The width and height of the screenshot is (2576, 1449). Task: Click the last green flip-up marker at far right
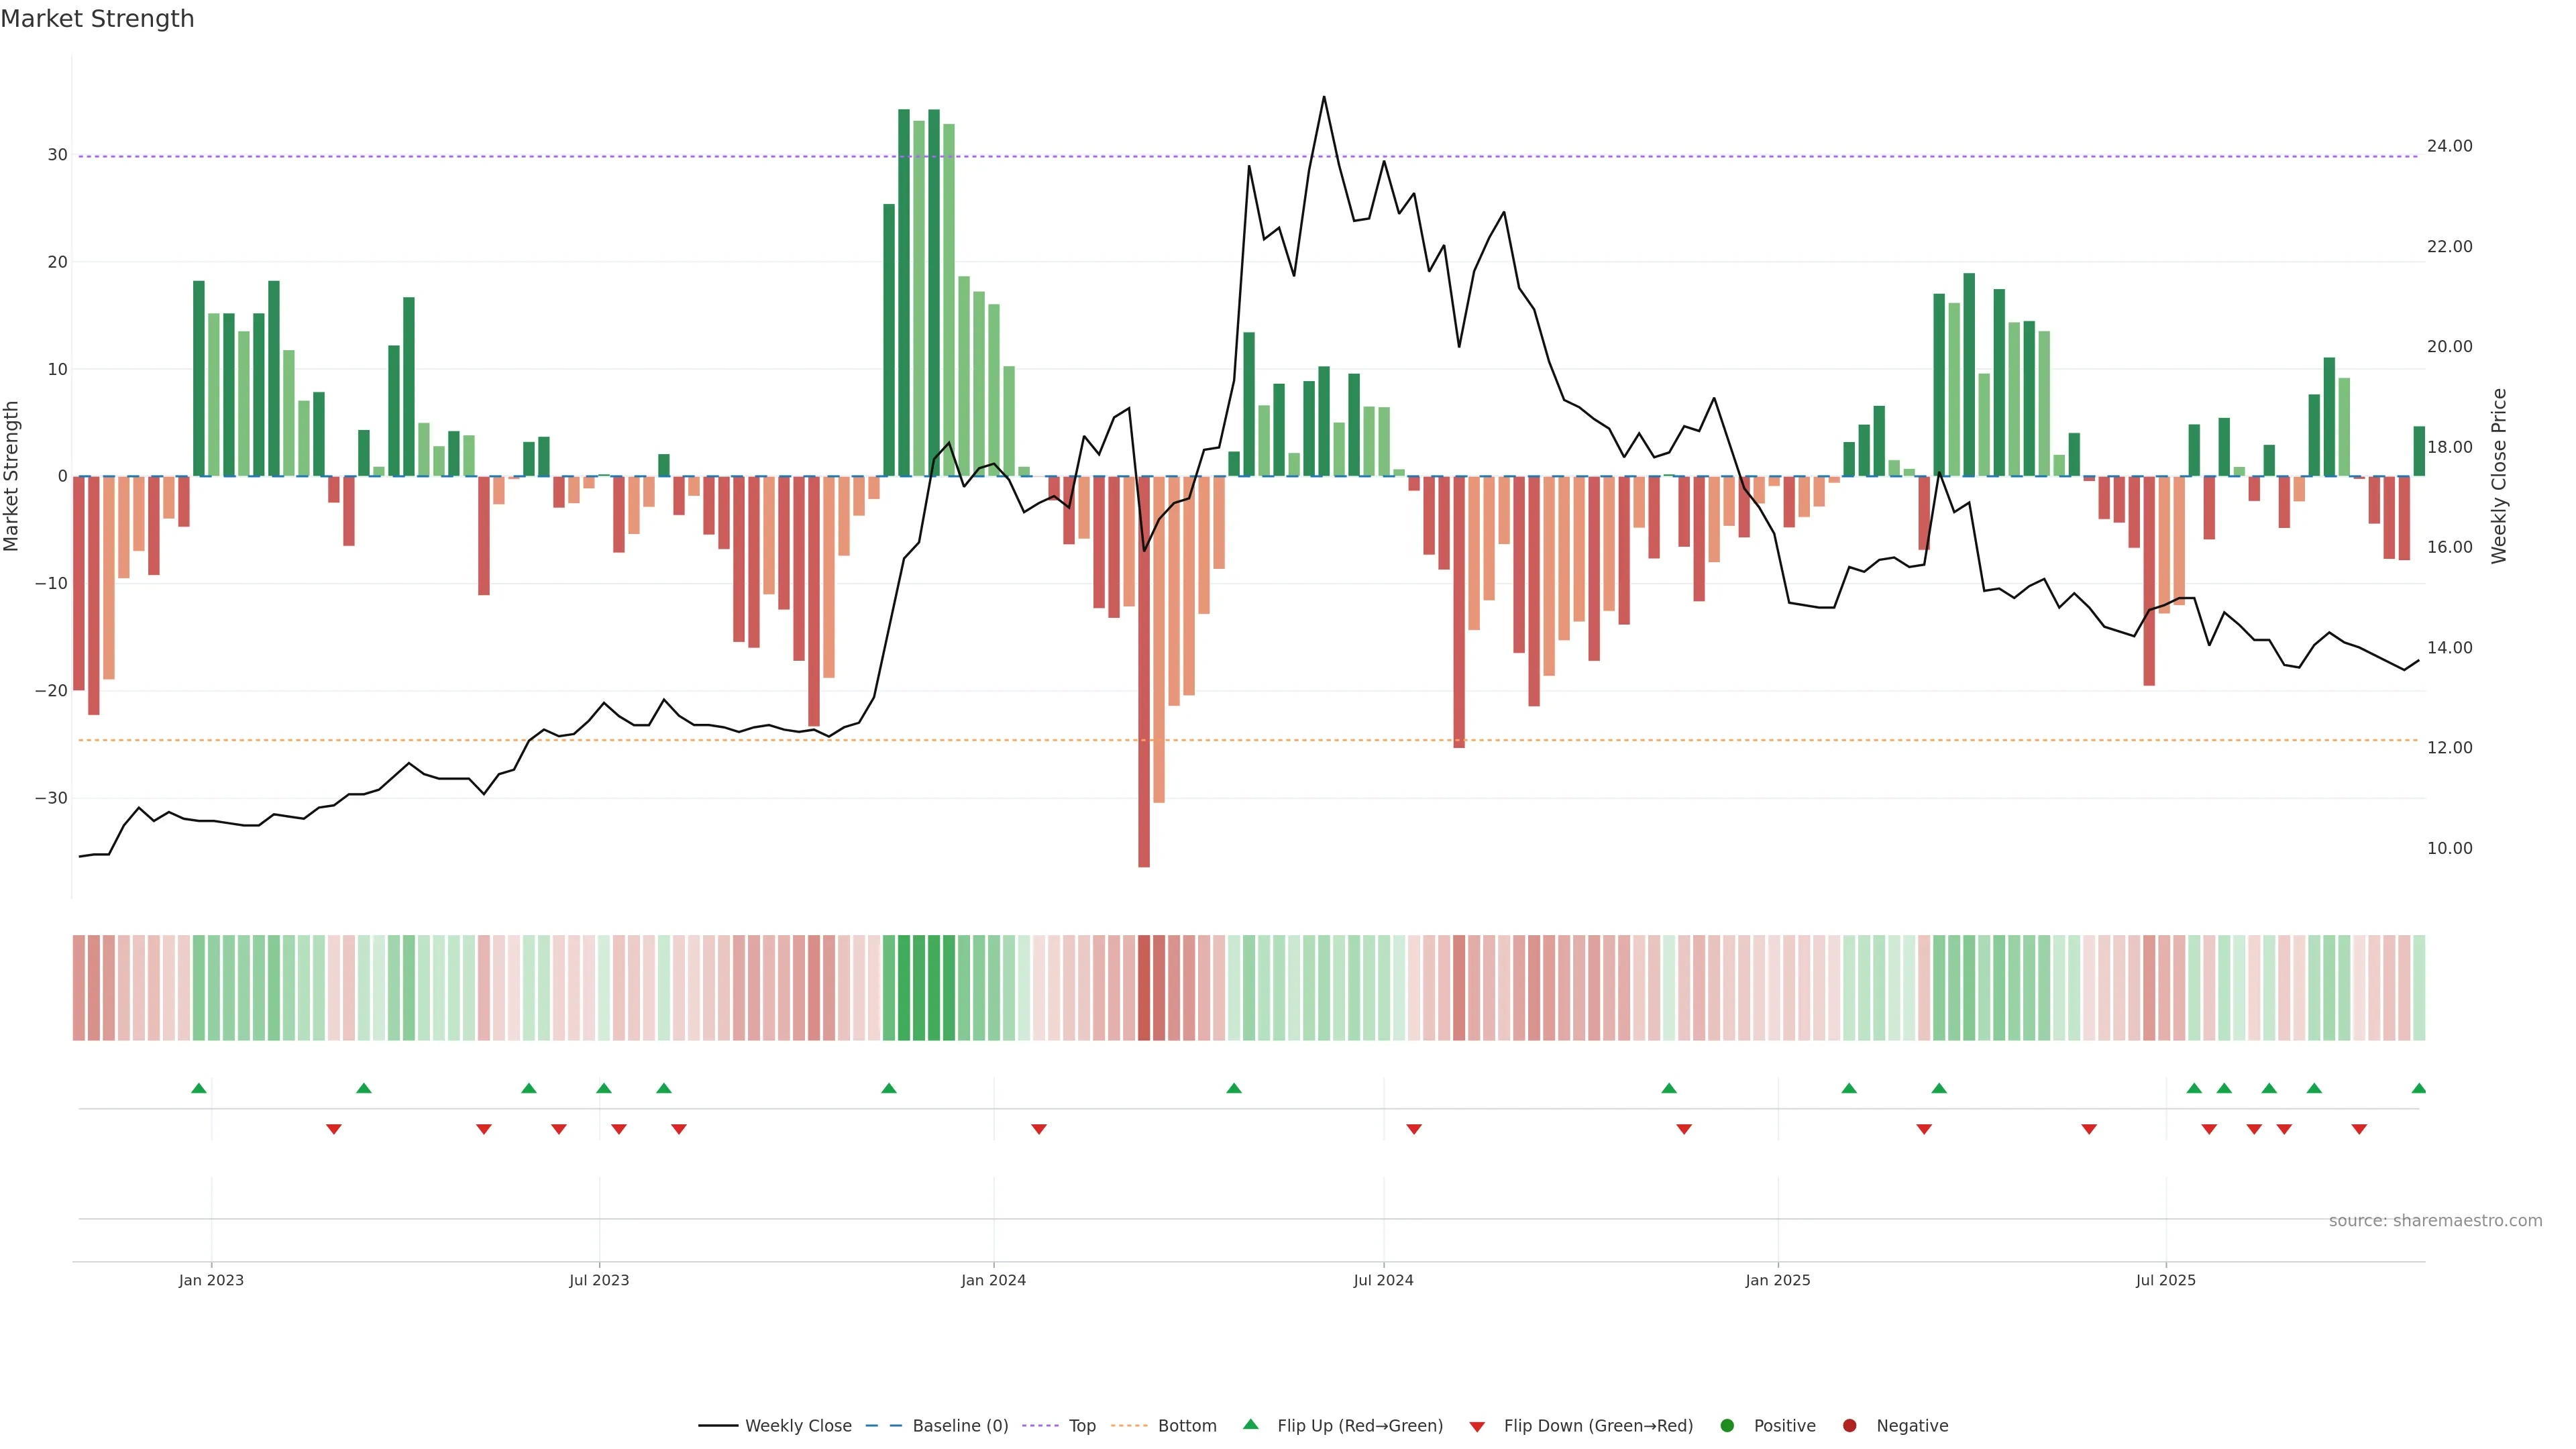point(2418,1088)
